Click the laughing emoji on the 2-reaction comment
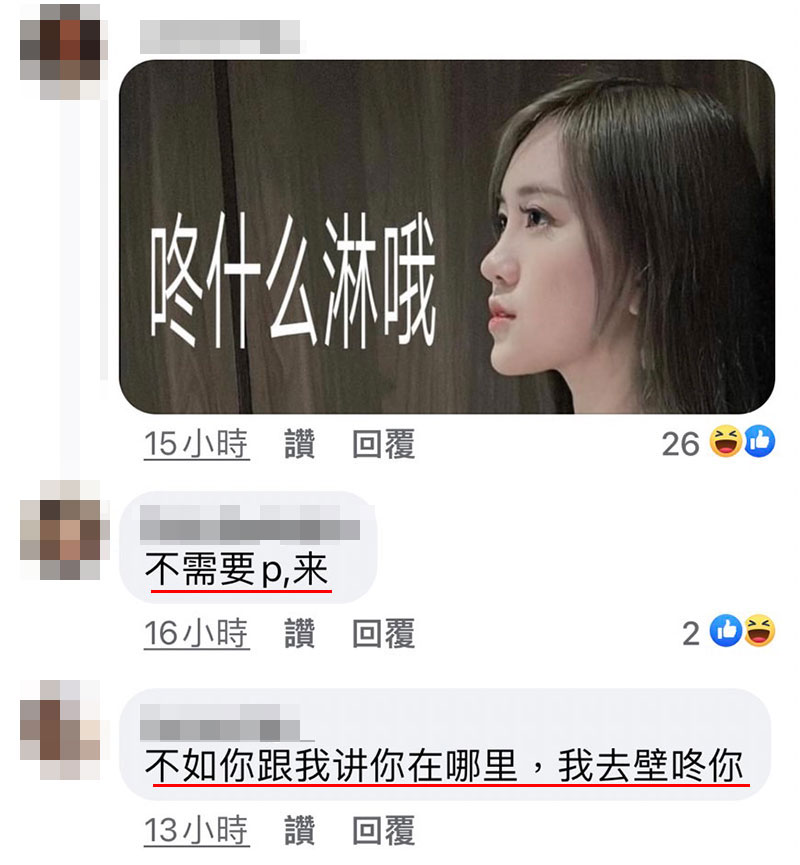Image resolution: width=800 pixels, height=865 pixels. tap(760, 631)
